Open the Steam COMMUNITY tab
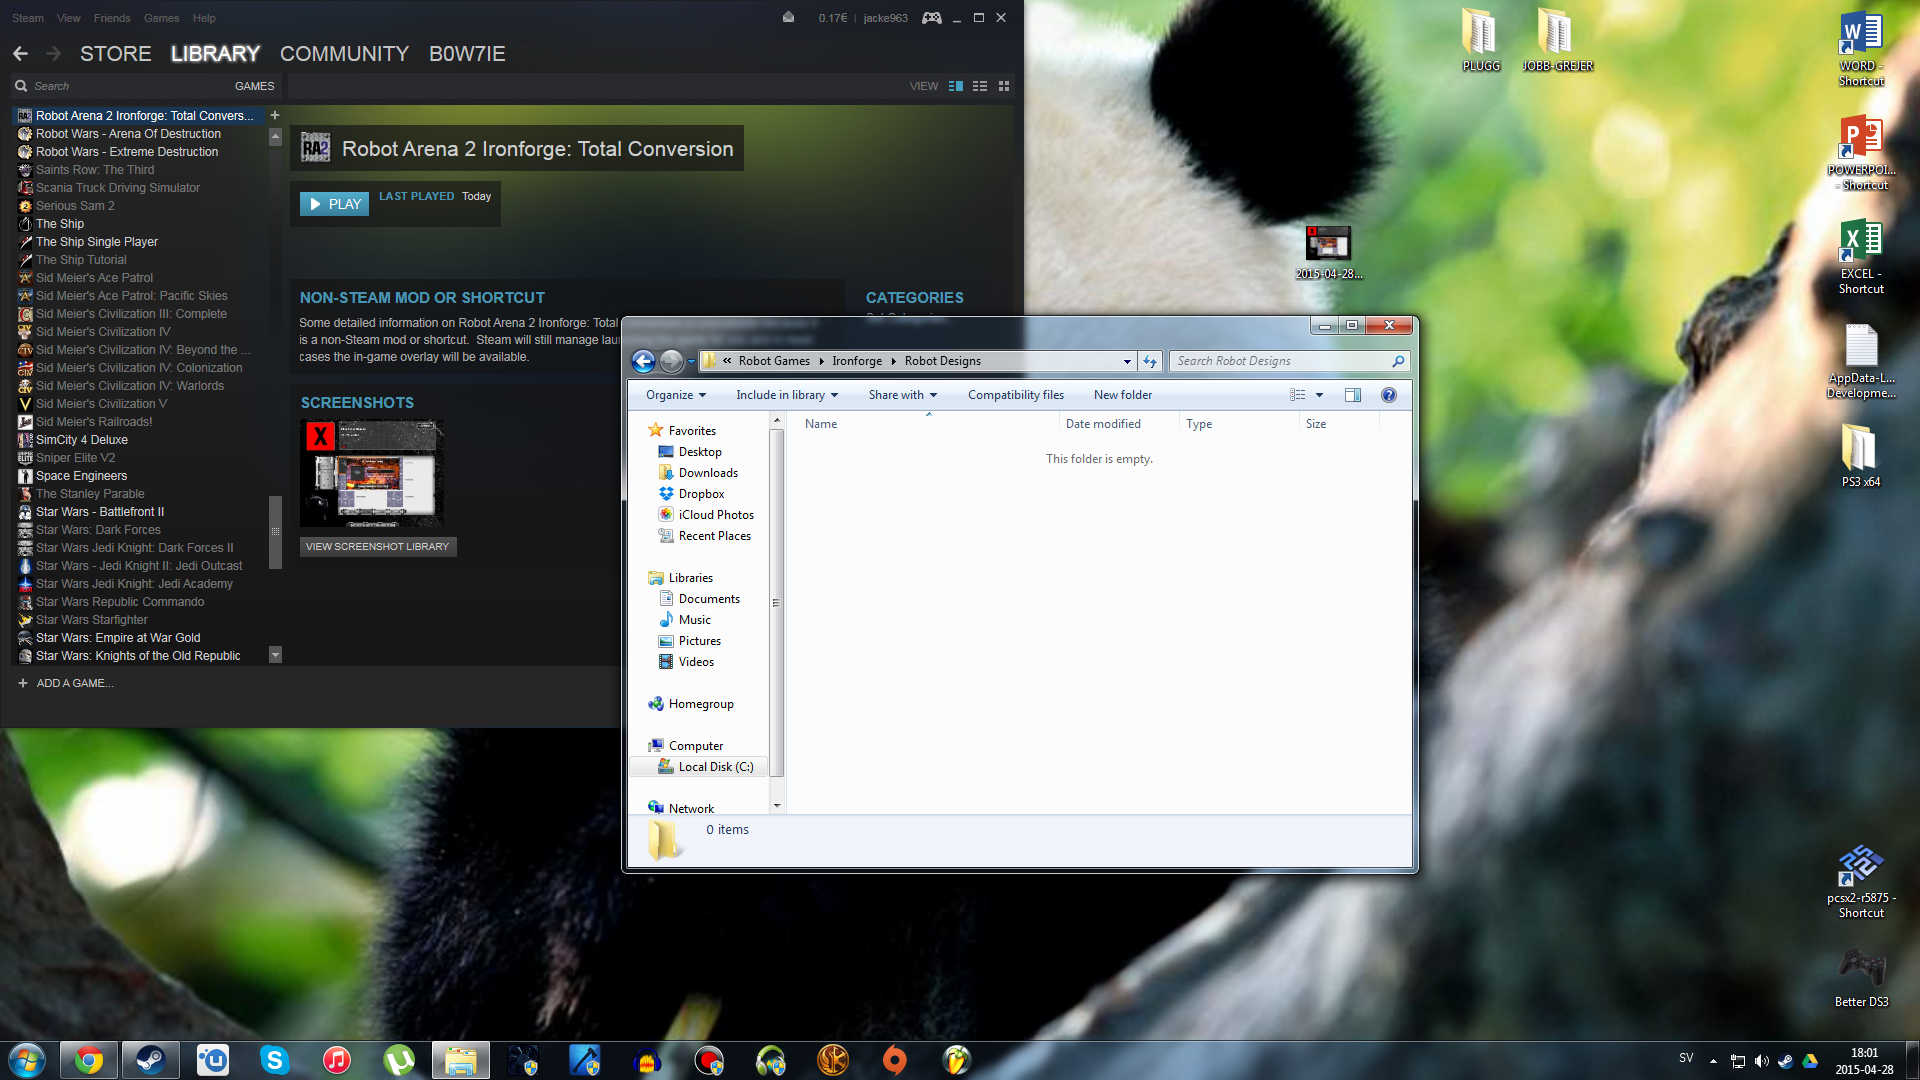 tap(344, 54)
